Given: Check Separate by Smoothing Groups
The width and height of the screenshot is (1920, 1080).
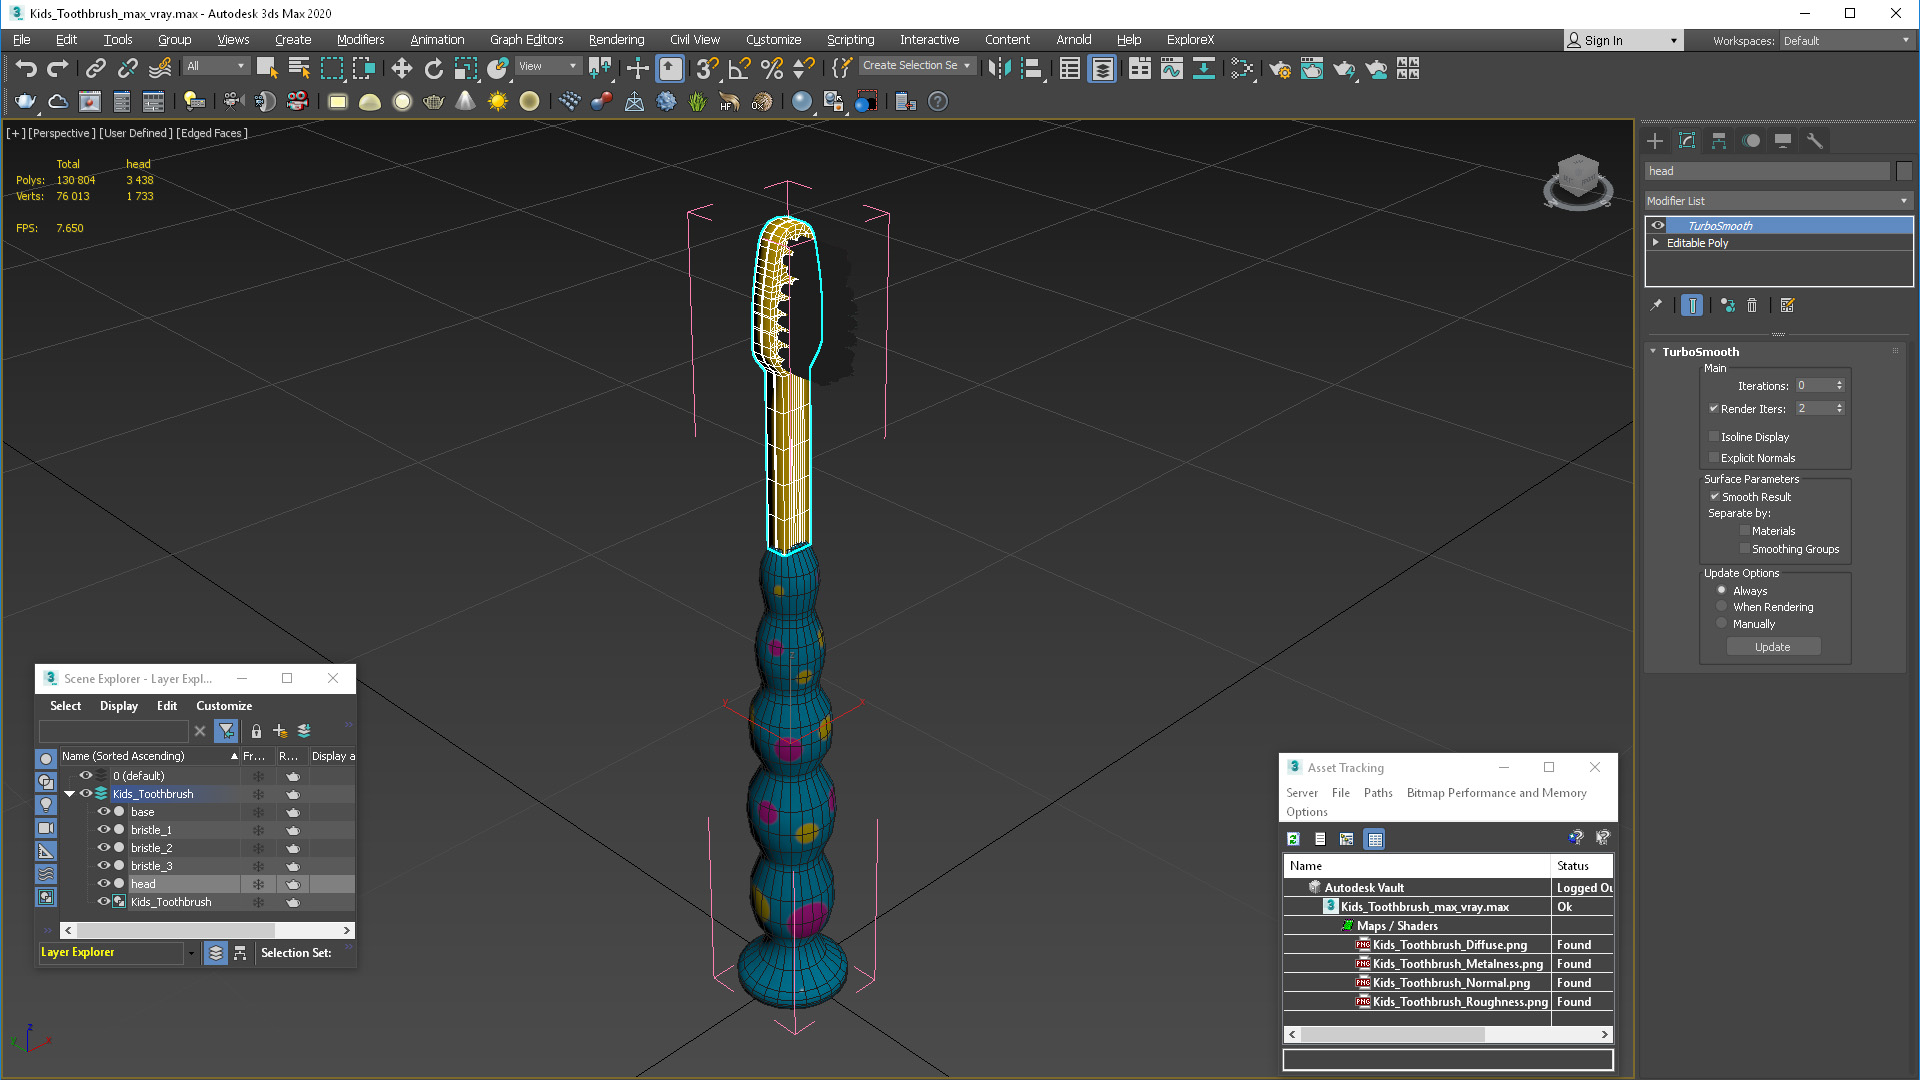Looking at the screenshot, I should [1745, 549].
